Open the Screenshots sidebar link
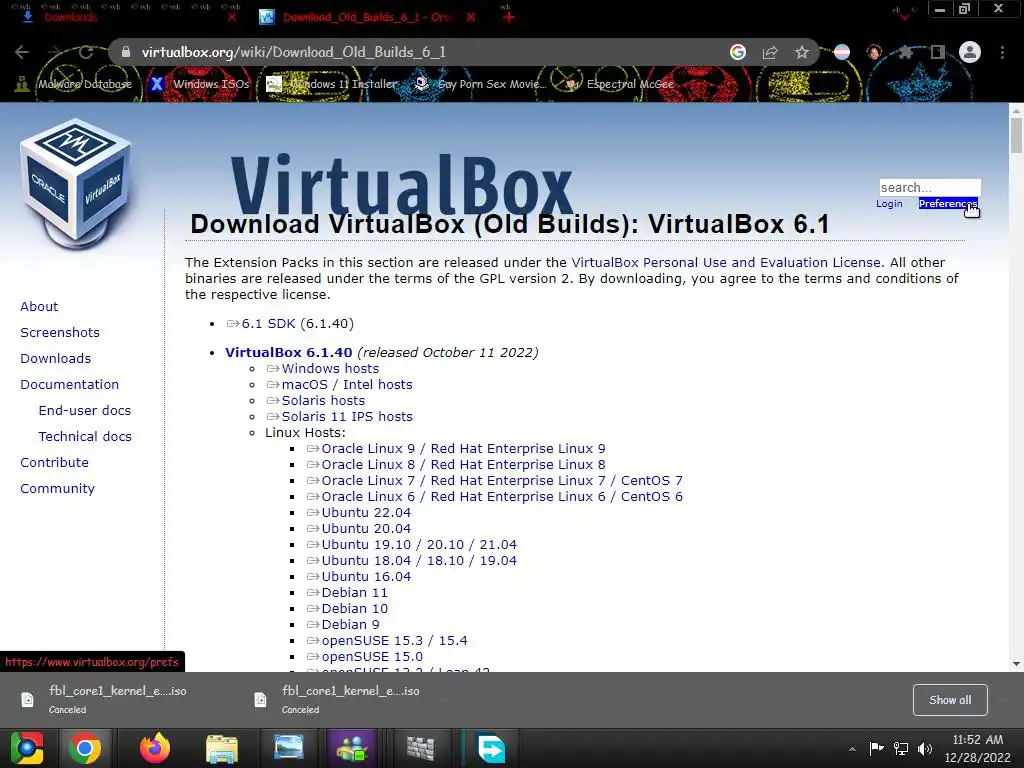The width and height of the screenshot is (1024, 768). [60, 332]
